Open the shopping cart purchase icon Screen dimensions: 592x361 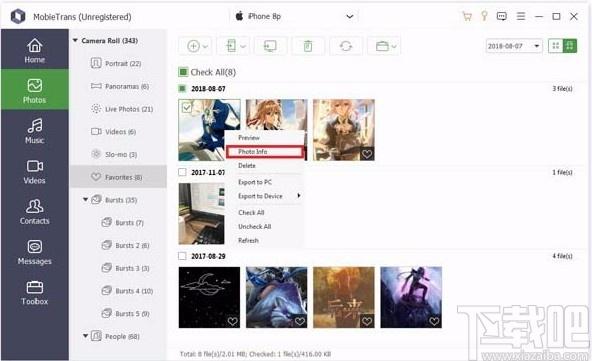pos(467,16)
